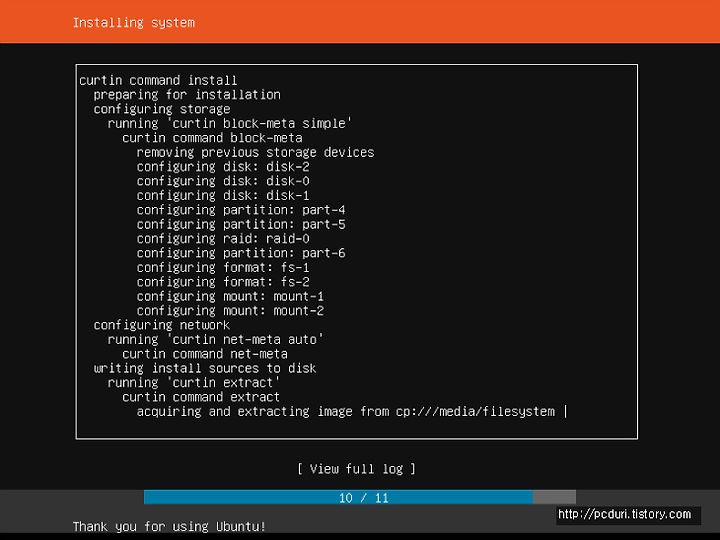The height and width of the screenshot is (540, 720).
Task: Select 'configuring mount: mount-2' line
Action: 230,311
